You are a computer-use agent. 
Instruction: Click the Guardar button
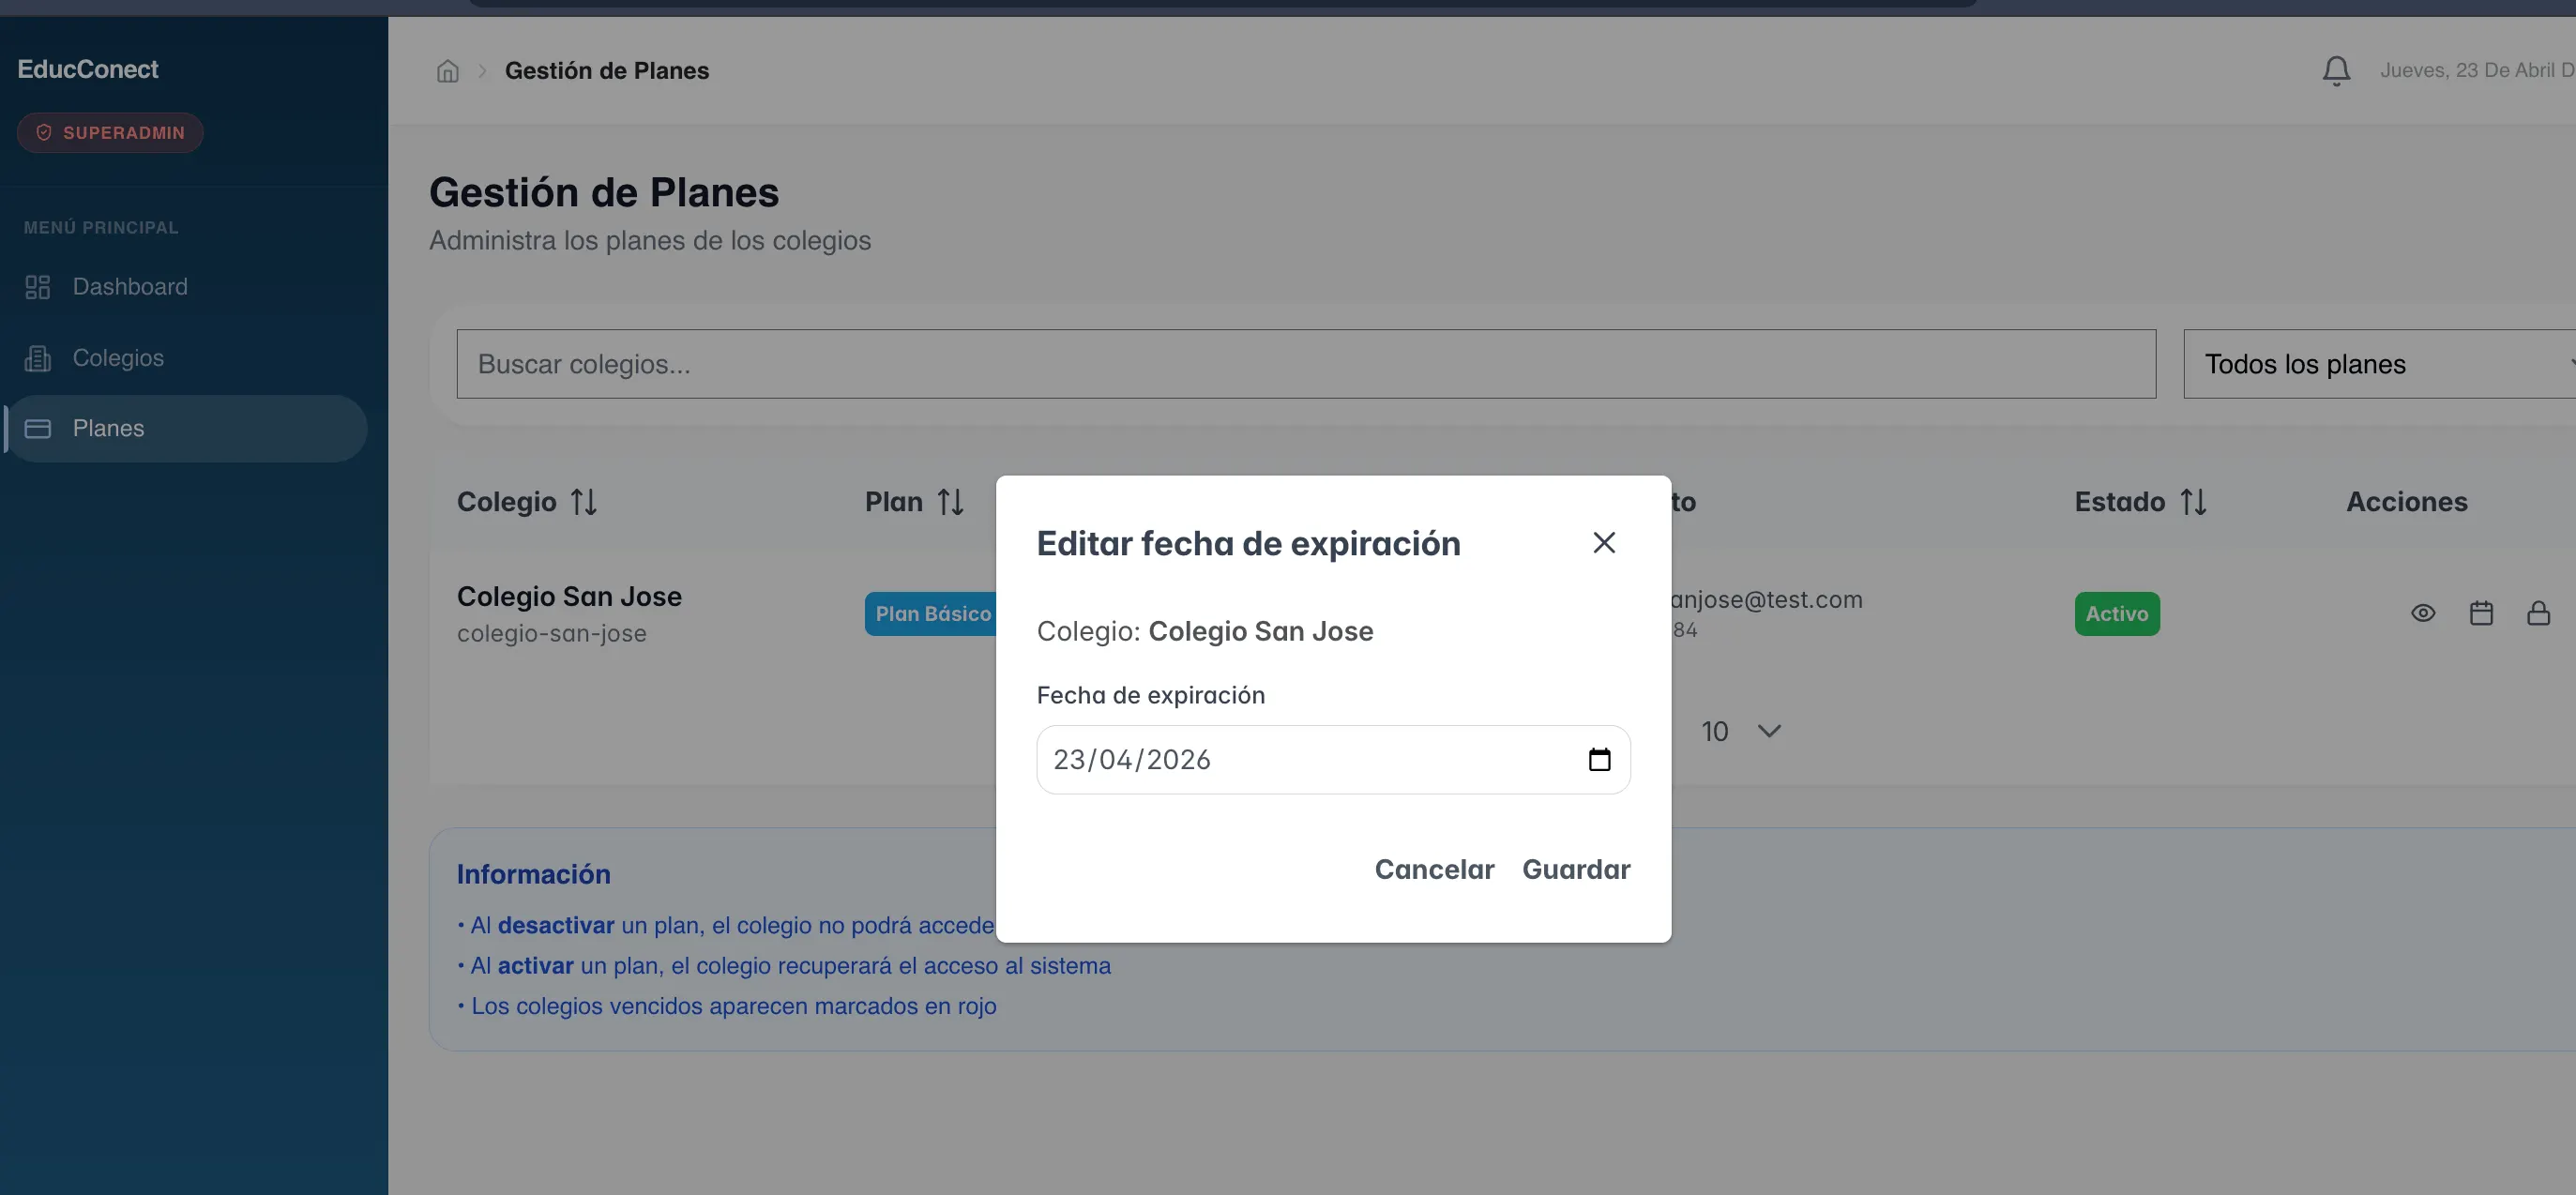click(1576, 869)
